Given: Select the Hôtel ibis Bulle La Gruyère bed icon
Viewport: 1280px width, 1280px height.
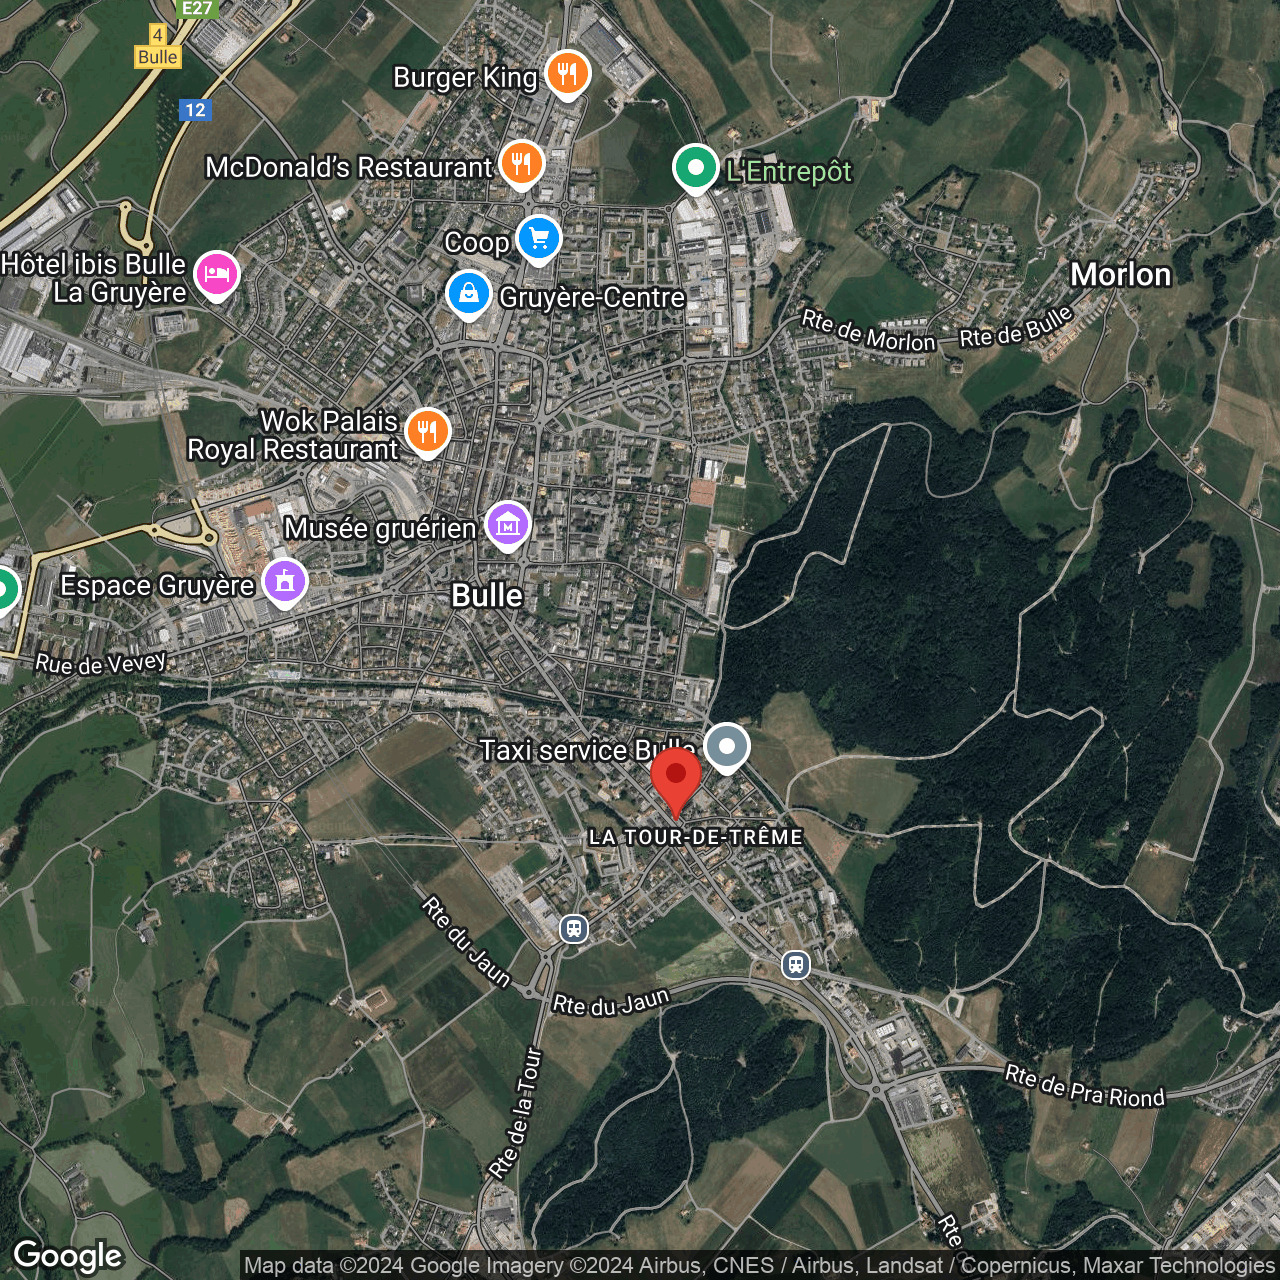Looking at the screenshot, I should pos(215,274).
